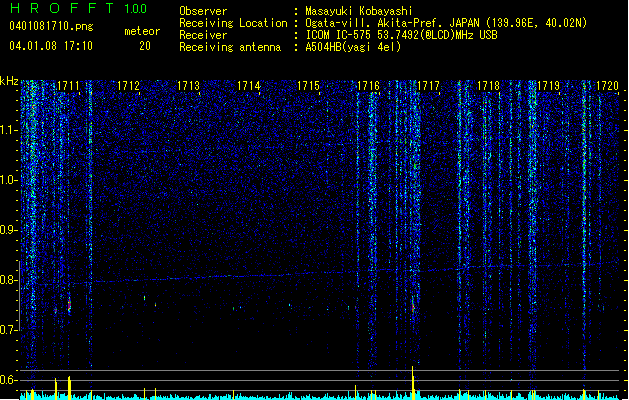Click the 0.8 kHz axis label
This screenshot has width=629, height=400.
[9, 280]
